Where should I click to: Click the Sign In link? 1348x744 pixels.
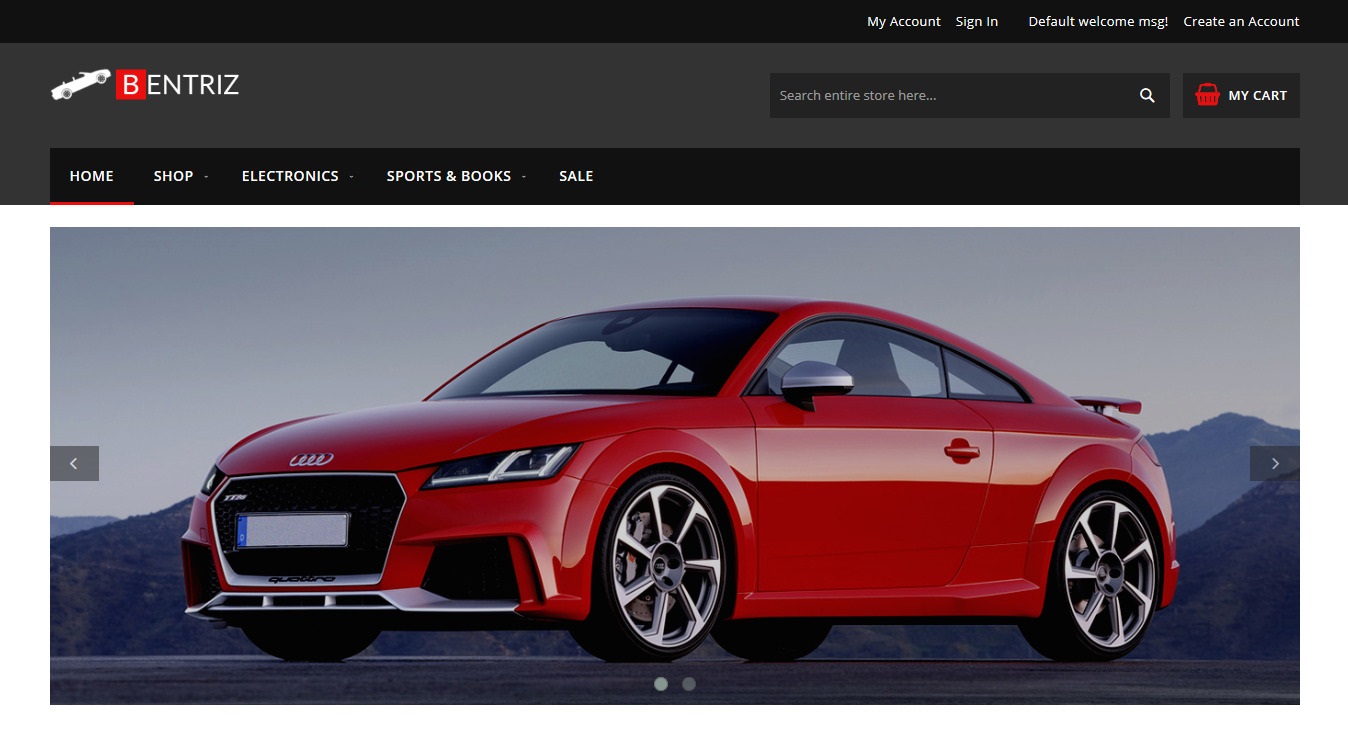pos(976,21)
